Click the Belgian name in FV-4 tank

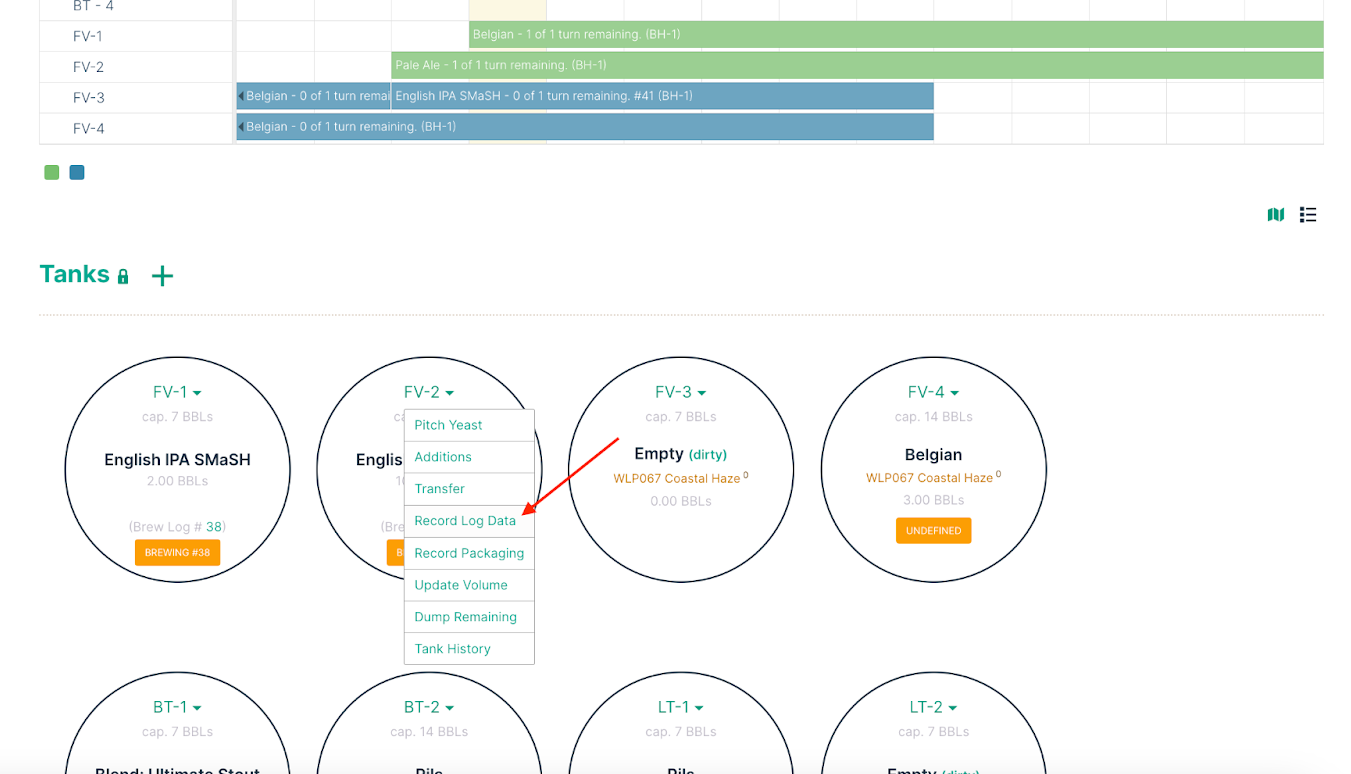pos(933,455)
